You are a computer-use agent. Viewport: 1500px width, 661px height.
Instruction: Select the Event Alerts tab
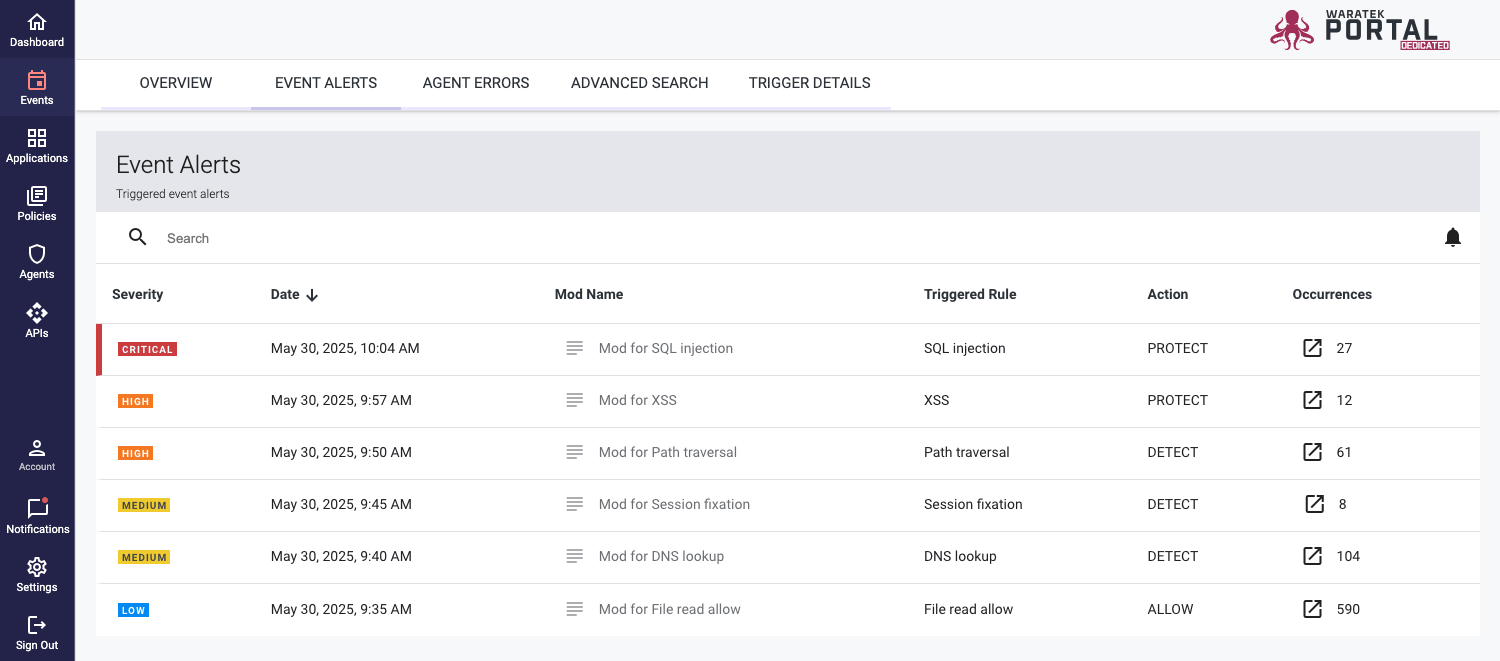(x=326, y=83)
